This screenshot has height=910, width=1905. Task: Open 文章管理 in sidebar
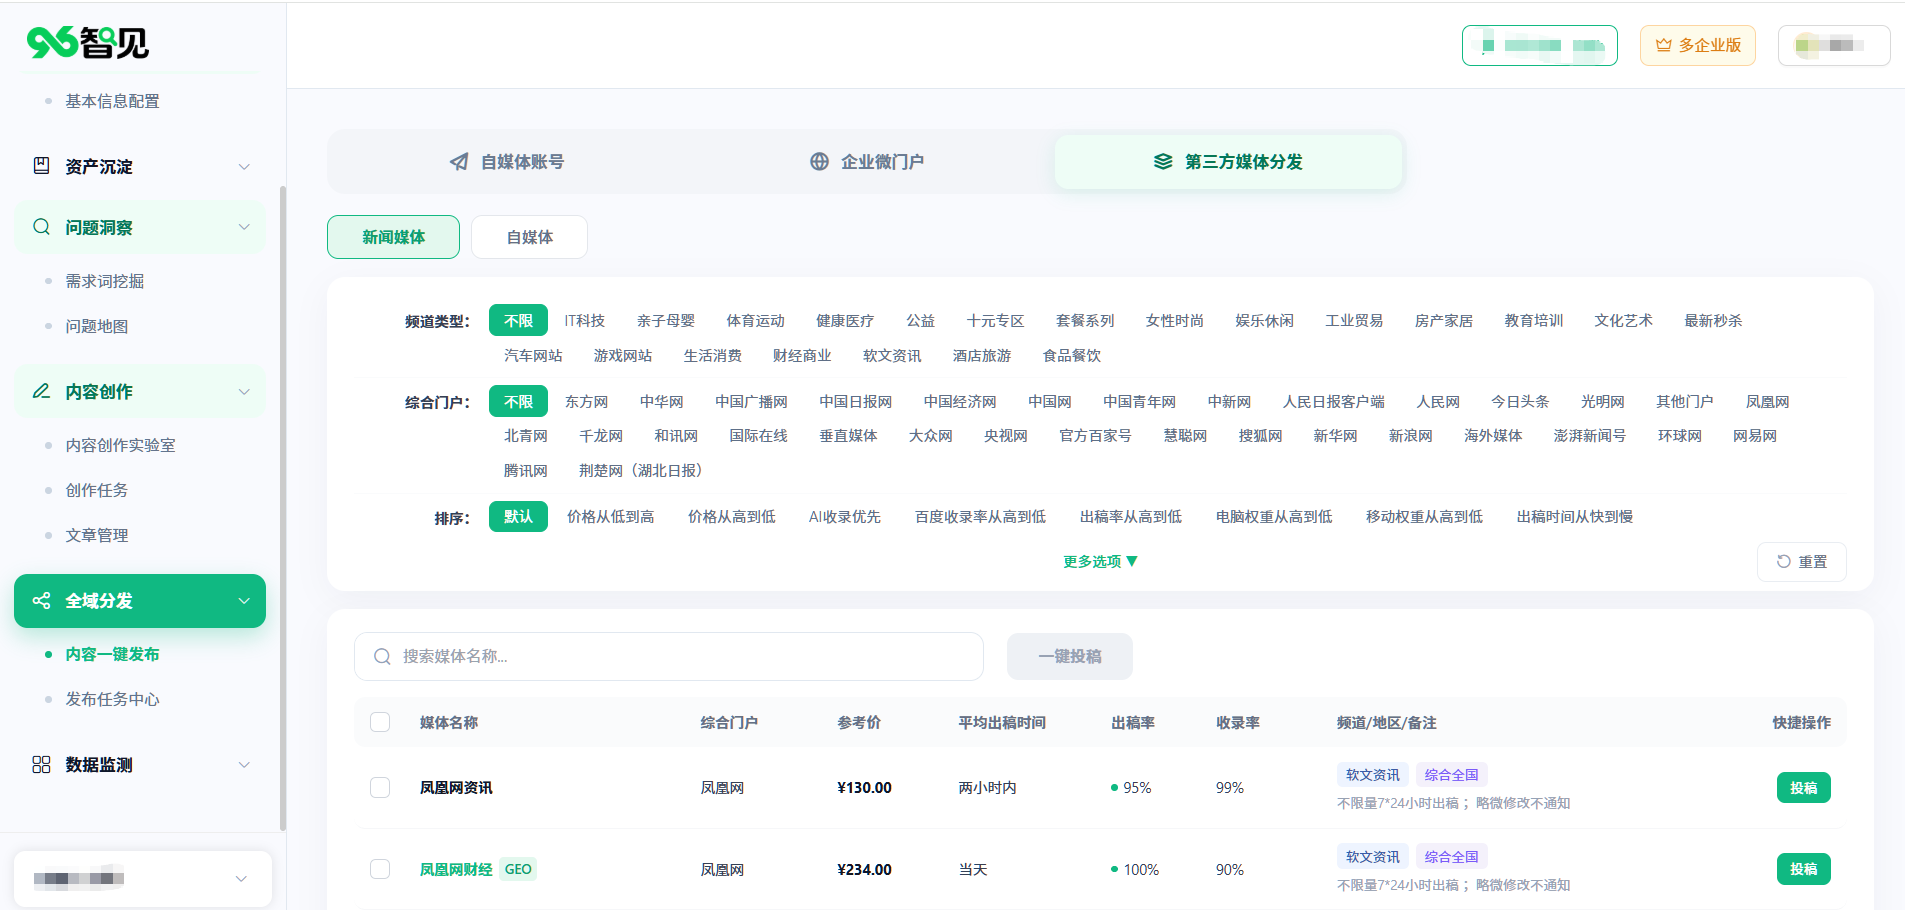click(97, 535)
